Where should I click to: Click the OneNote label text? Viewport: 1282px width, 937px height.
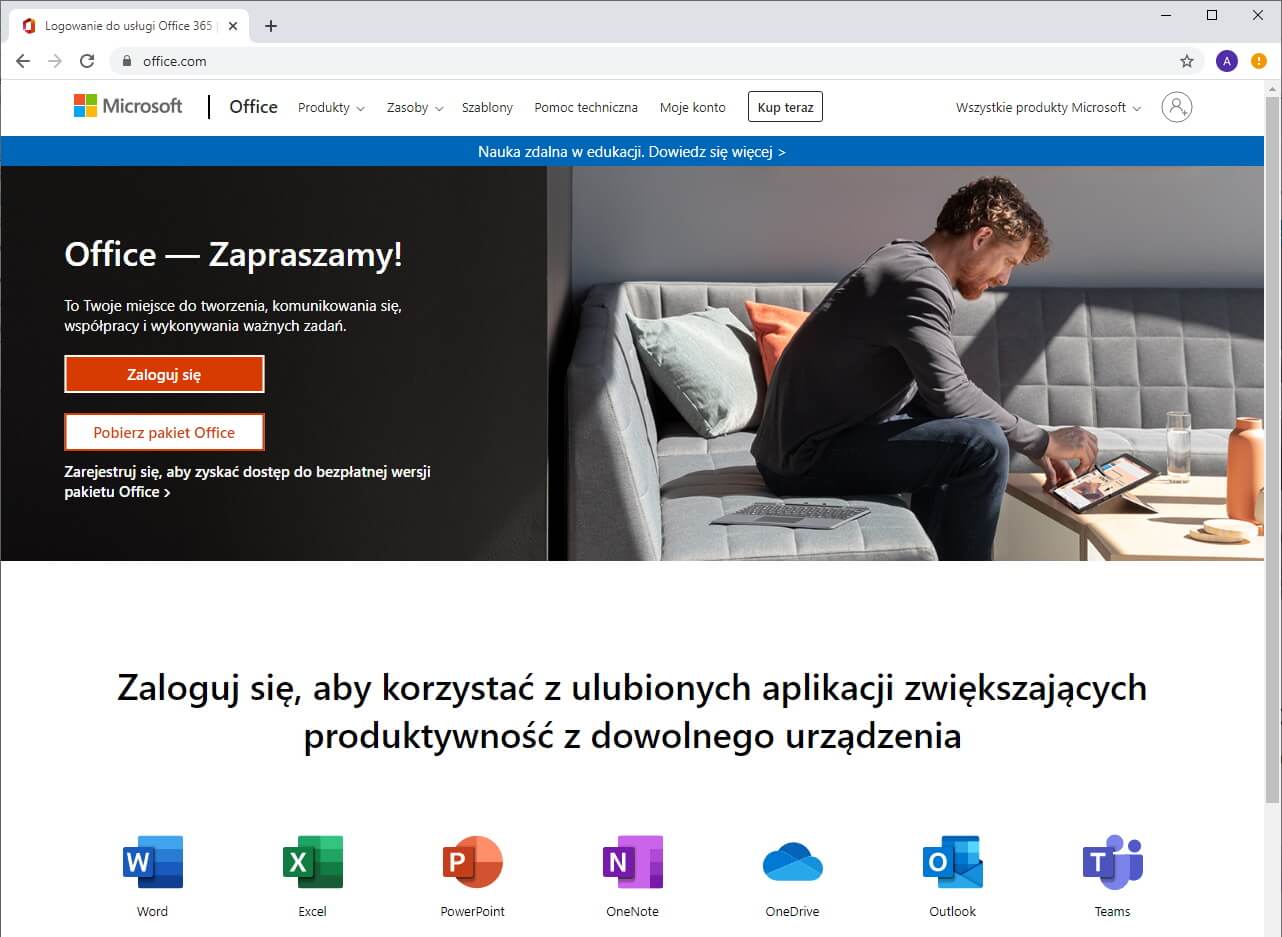[633, 911]
